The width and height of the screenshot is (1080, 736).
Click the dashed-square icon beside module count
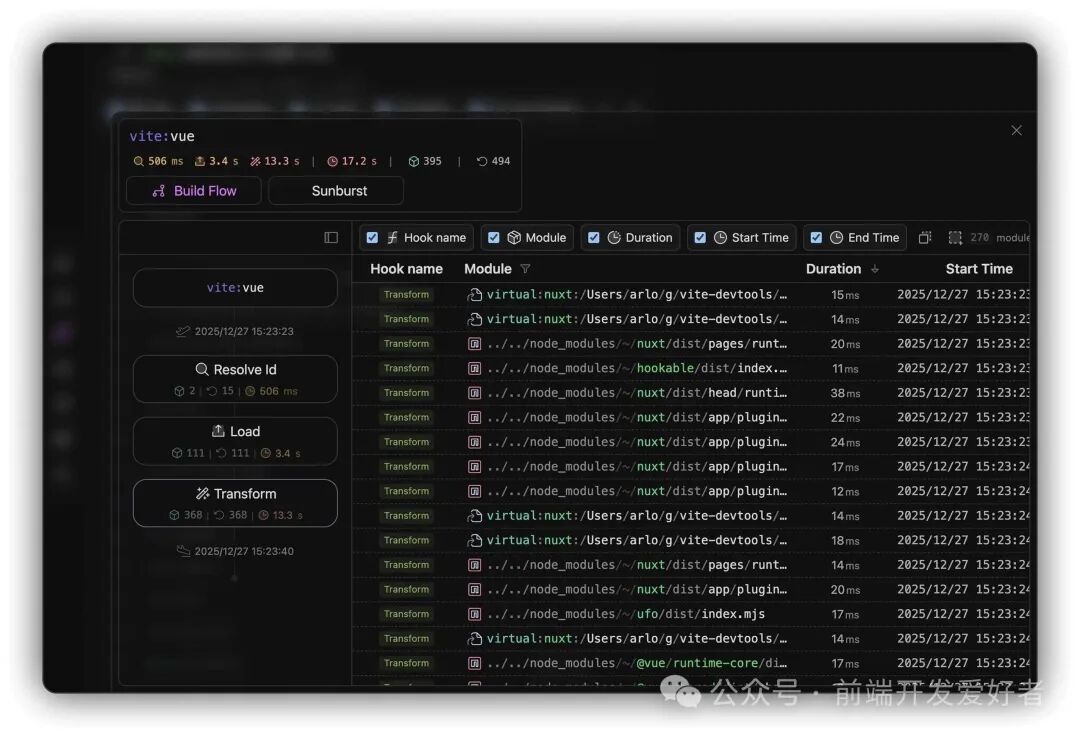click(x=955, y=237)
